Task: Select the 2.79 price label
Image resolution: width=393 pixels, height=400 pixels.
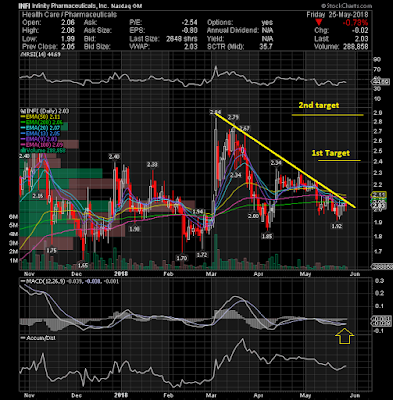Action: click(x=233, y=117)
